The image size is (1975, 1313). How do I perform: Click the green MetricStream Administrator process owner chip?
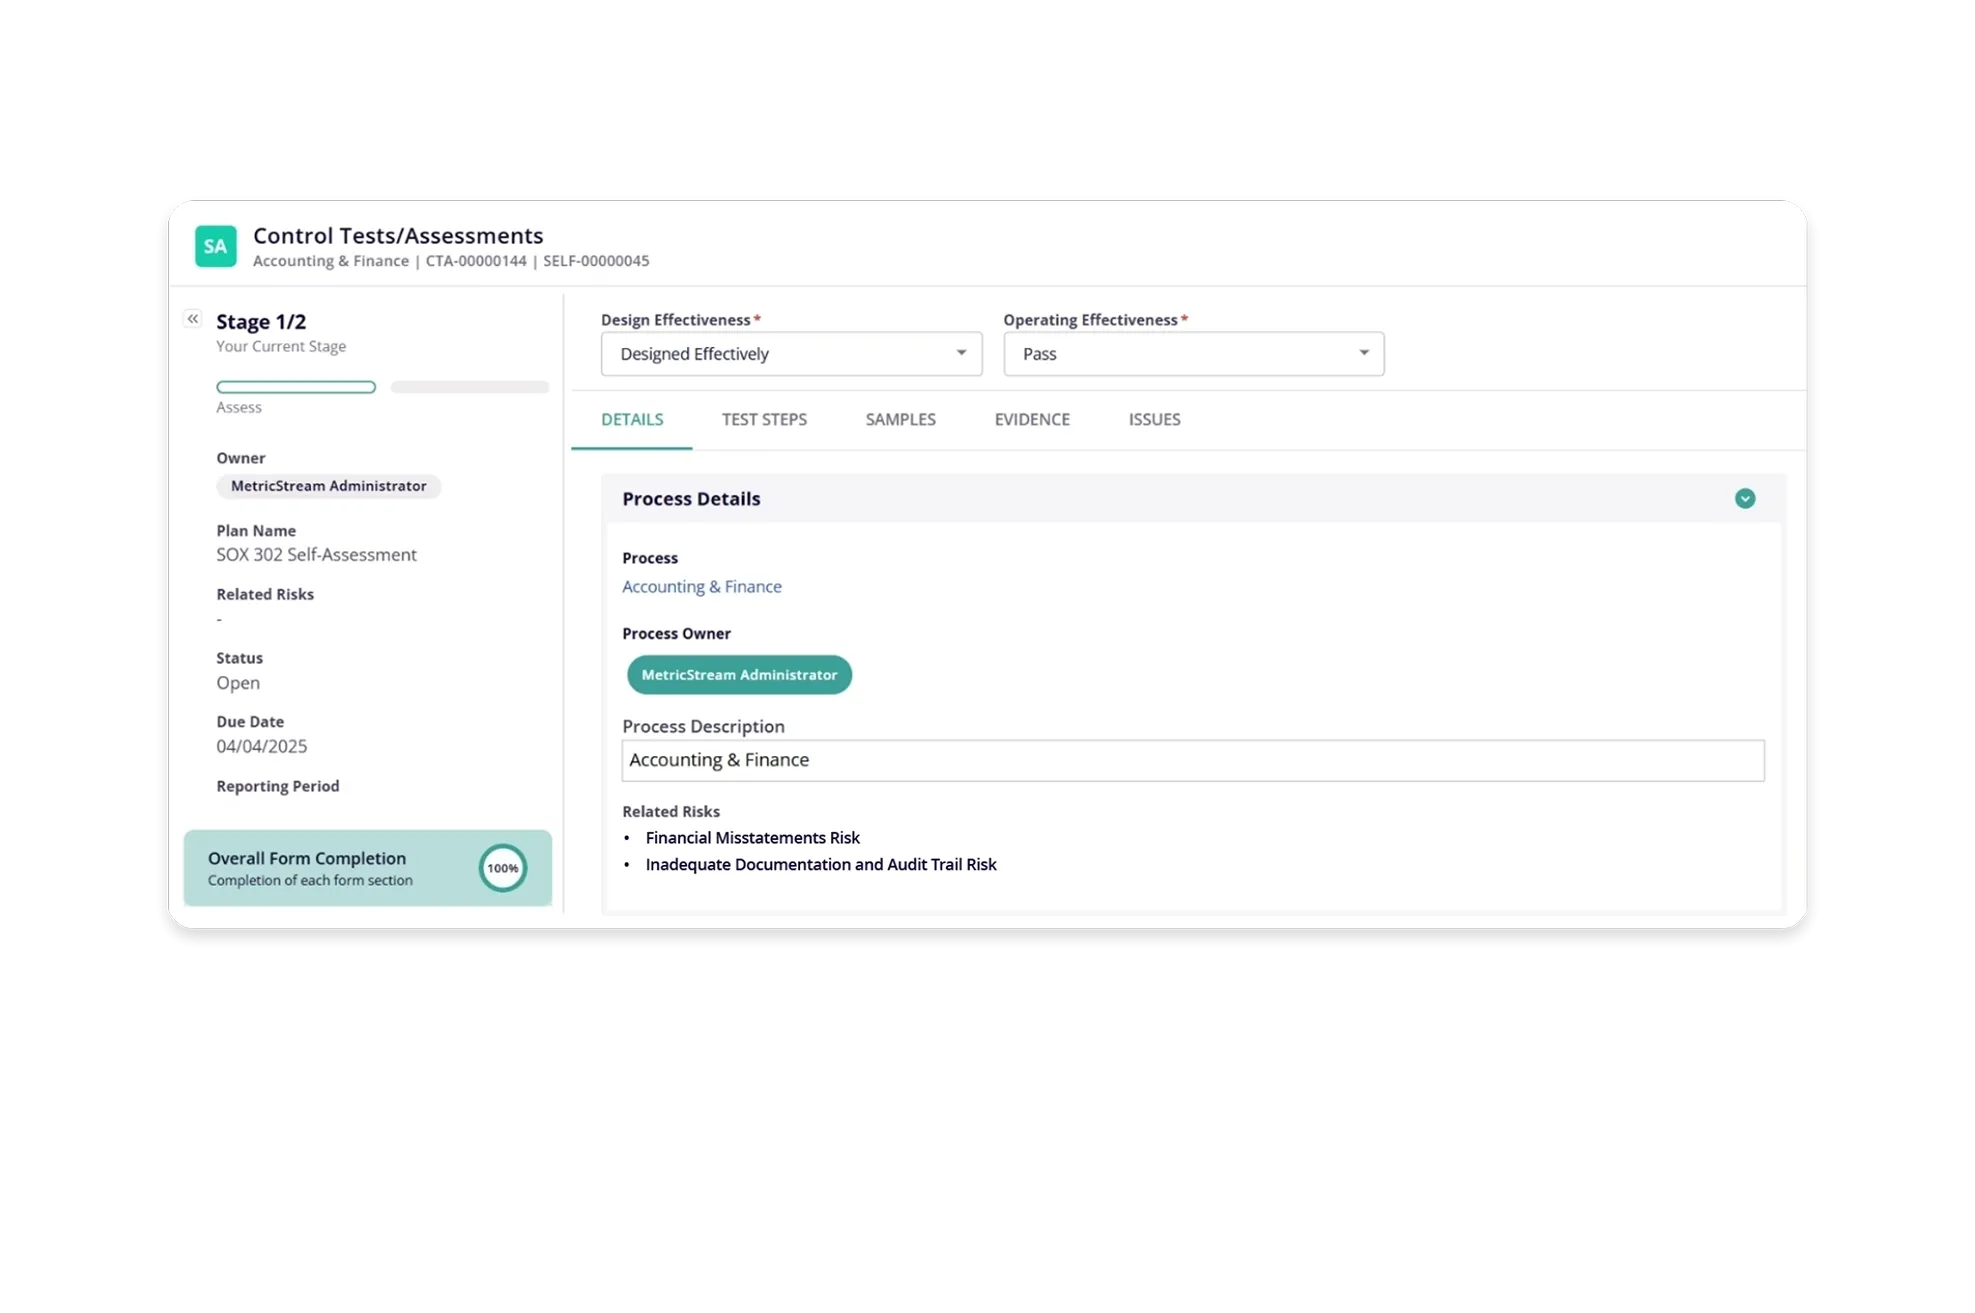click(x=739, y=675)
